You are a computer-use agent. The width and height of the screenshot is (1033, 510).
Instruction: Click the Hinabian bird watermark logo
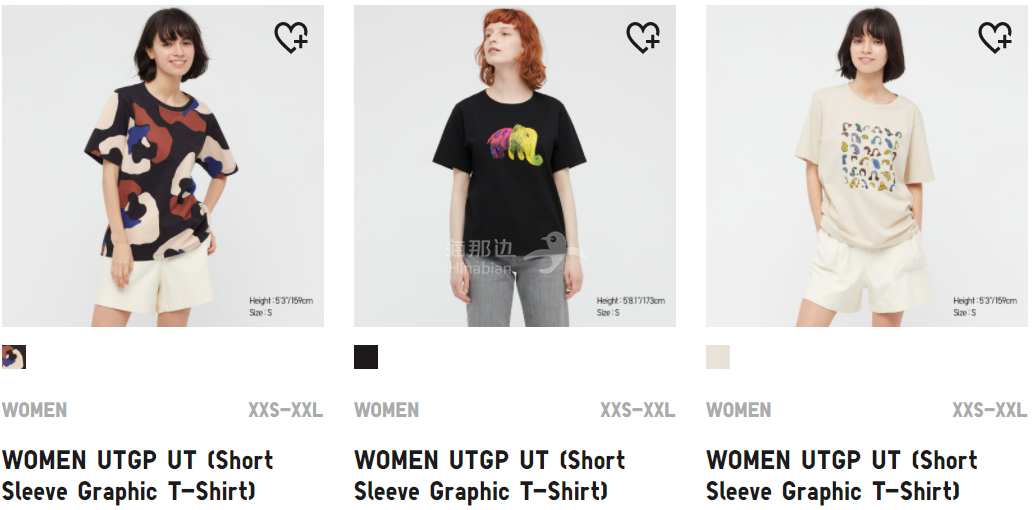click(x=553, y=252)
